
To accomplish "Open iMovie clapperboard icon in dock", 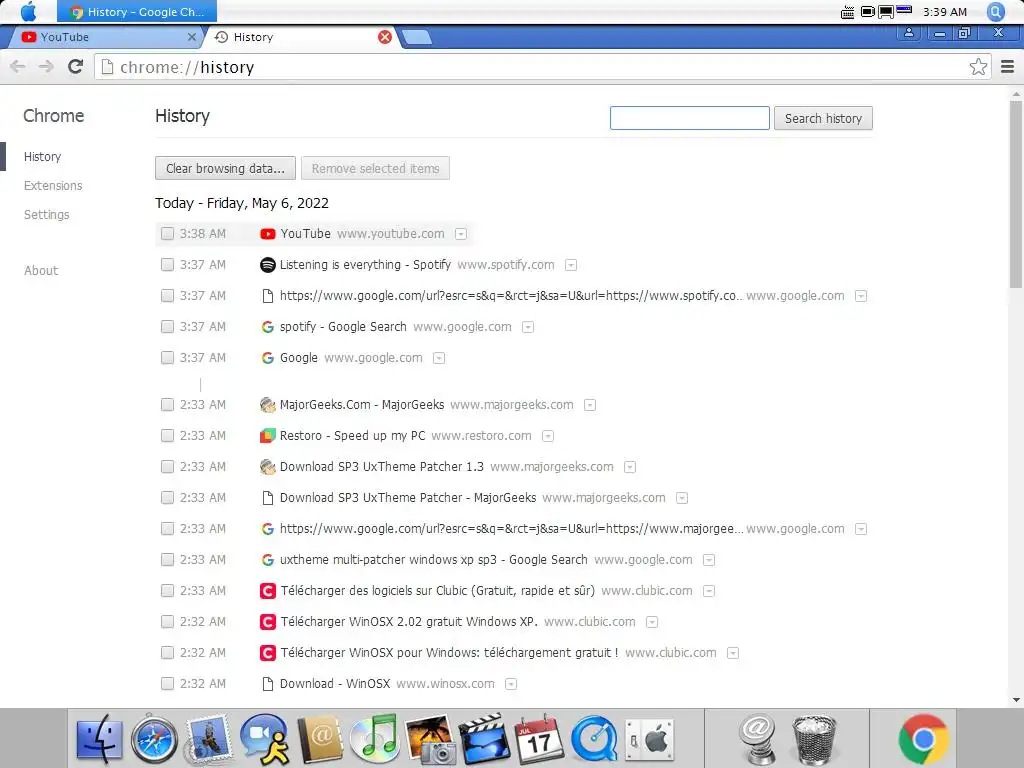I will point(484,740).
